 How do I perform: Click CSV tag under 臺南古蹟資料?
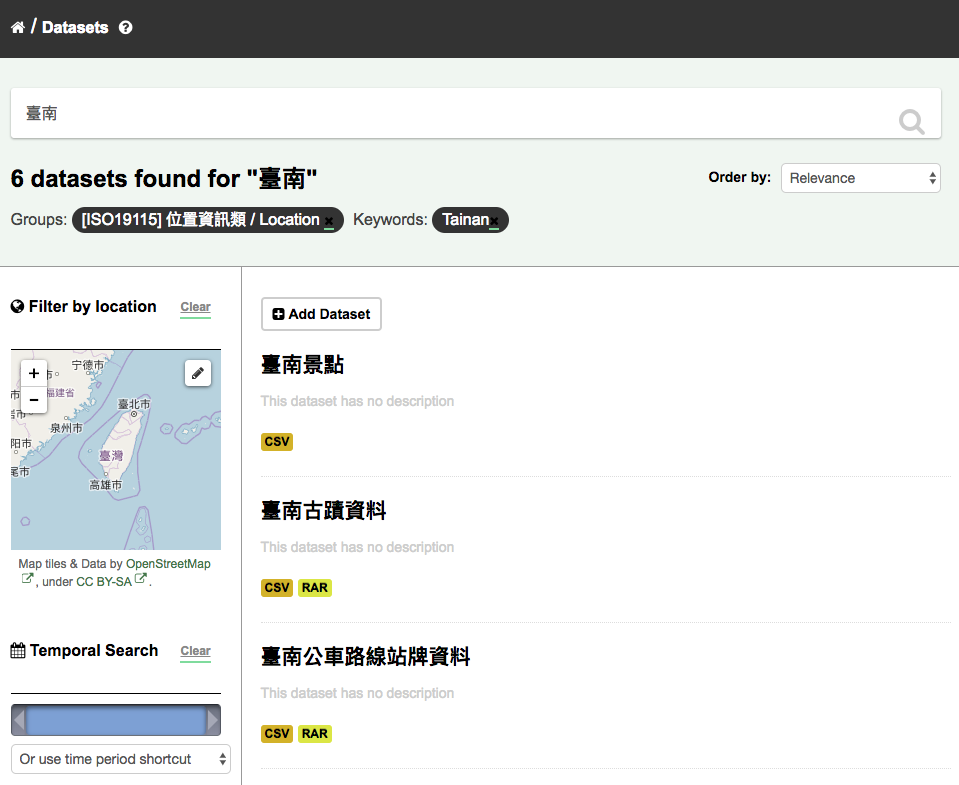277,588
